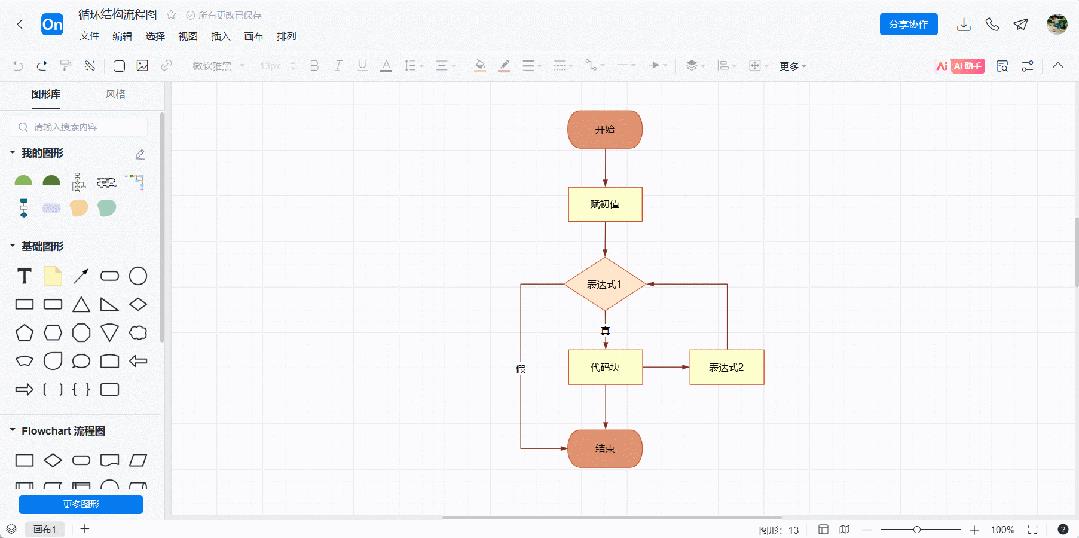Image resolution: width=1079 pixels, height=538 pixels.
Task: Star the document as favorite
Action: click(x=171, y=14)
